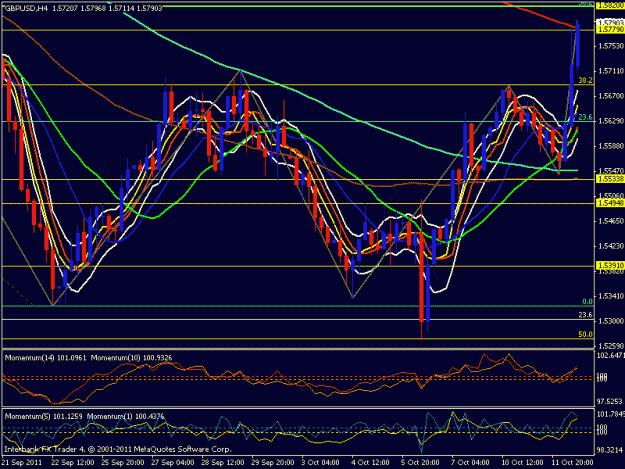
Task: Click the 22 Sep 12:00 time label
Action: pos(73,463)
